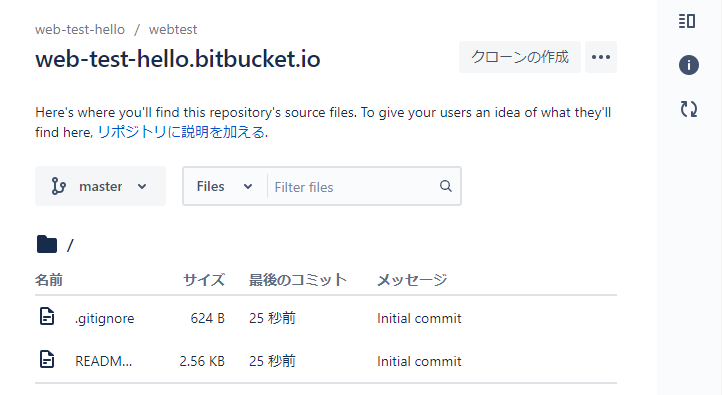This screenshot has height=395, width=722.
Task: Open the READM... file name
Action: coord(104,361)
